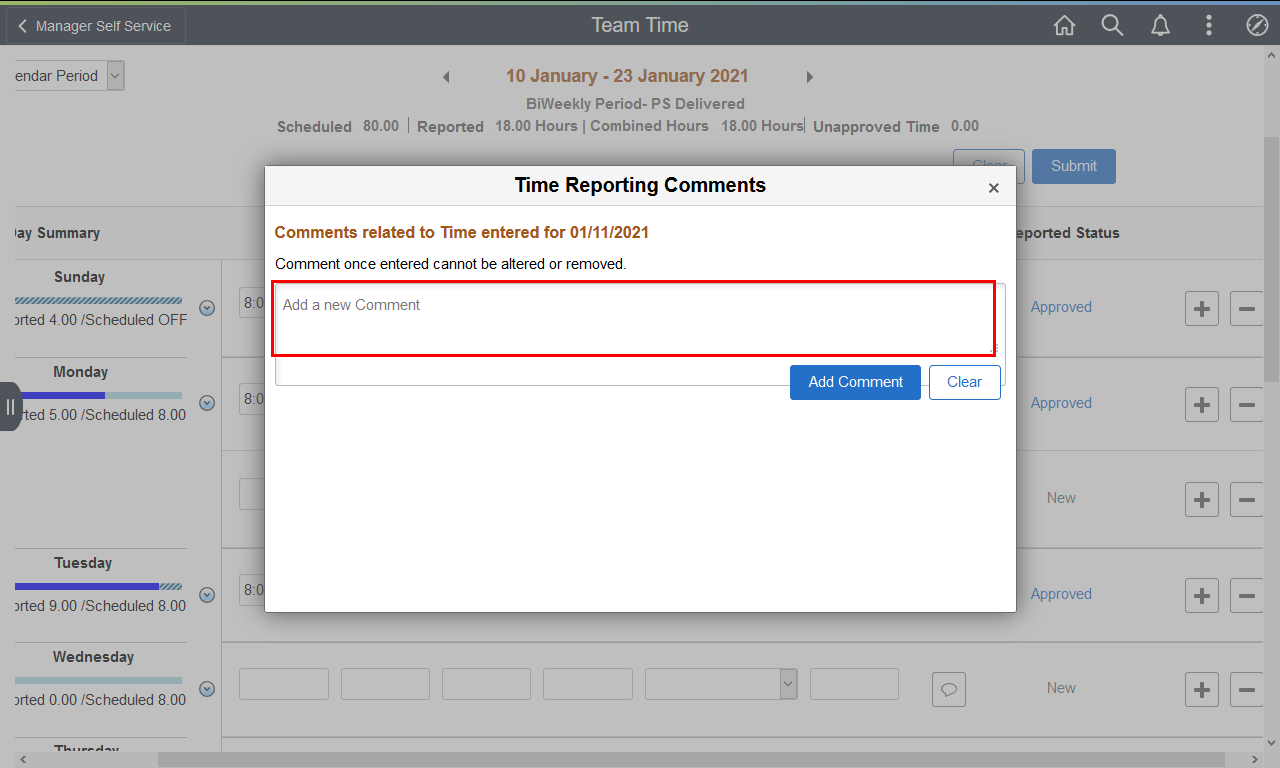
Task: Open the Actions three-dot menu
Action: point(1209,26)
